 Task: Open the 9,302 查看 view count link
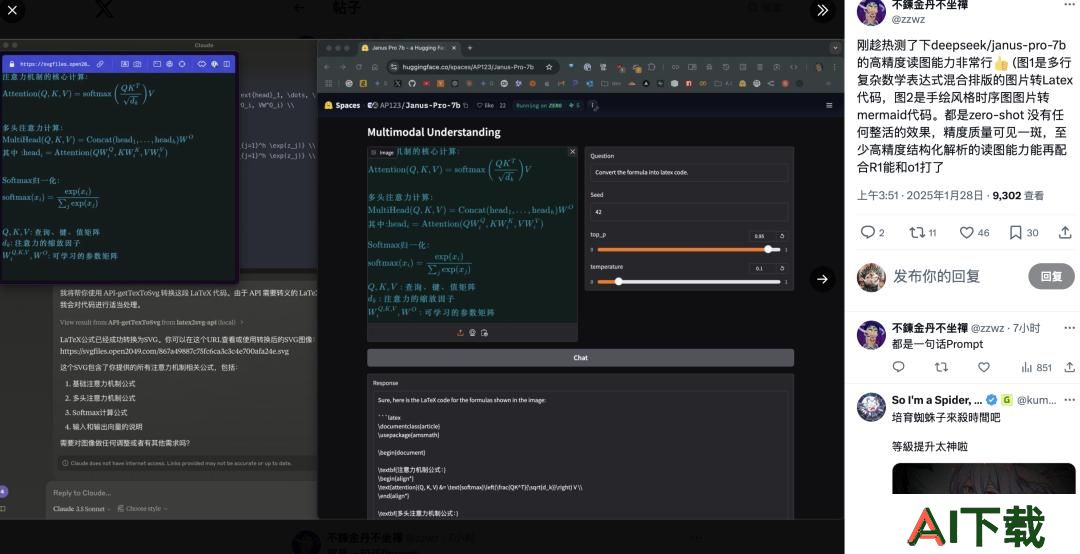1018,196
